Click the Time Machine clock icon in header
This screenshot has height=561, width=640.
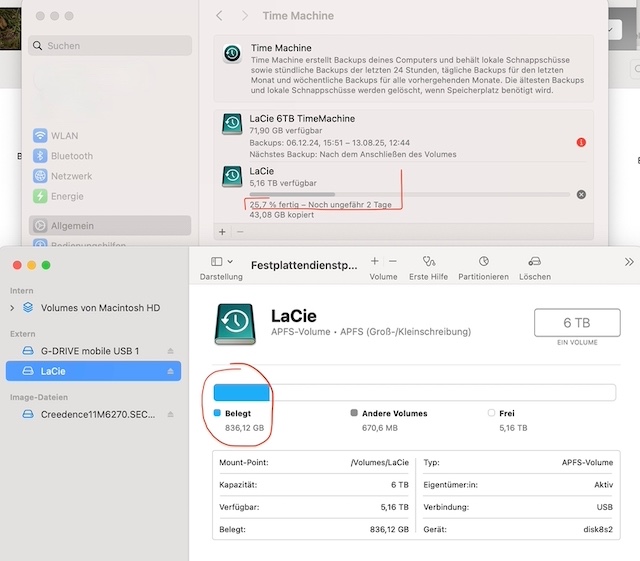tap(232, 53)
